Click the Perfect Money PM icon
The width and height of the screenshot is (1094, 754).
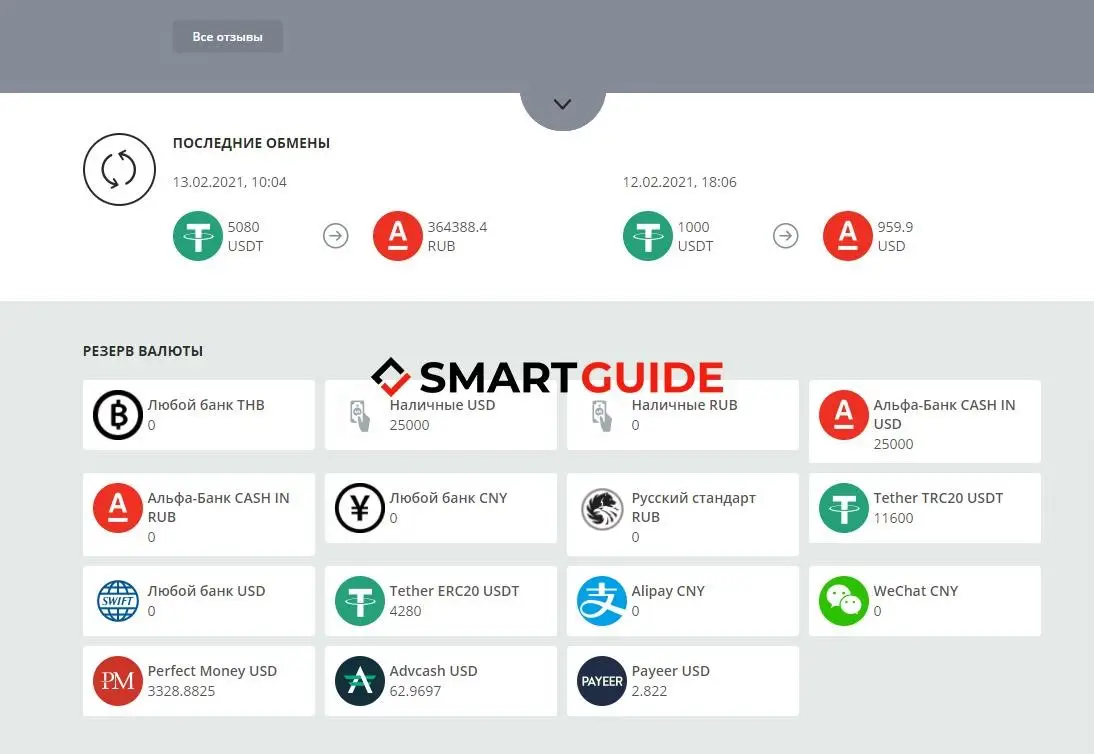tap(118, 681)
